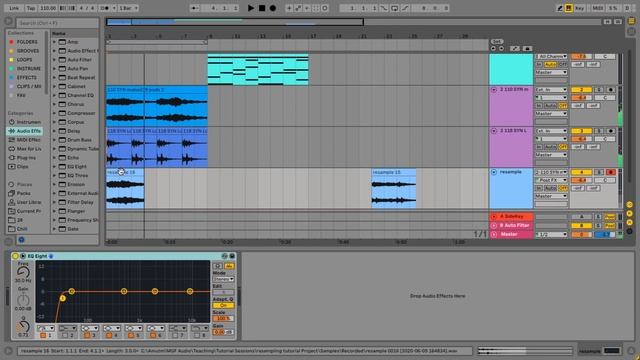The image size is (640, 360).
Task: Toggle EQ Eight Adapt. Q On button
Action: coord(223,305)
